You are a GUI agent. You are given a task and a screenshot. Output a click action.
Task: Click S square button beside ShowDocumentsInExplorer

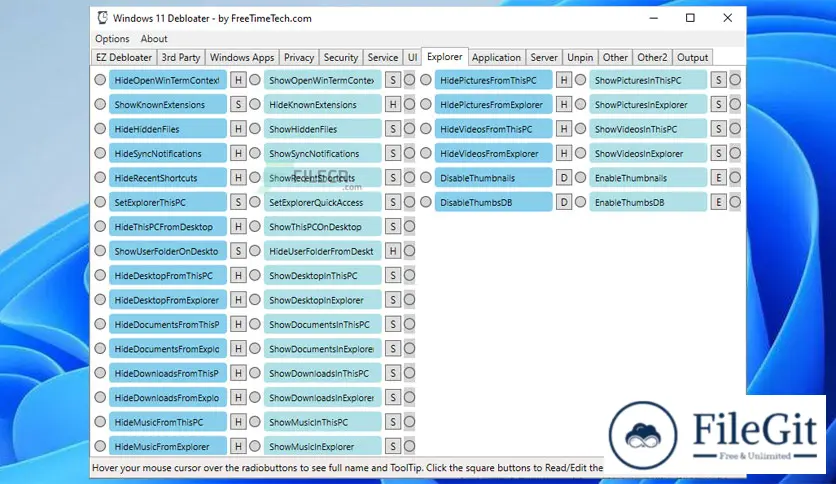coord(393,349)
